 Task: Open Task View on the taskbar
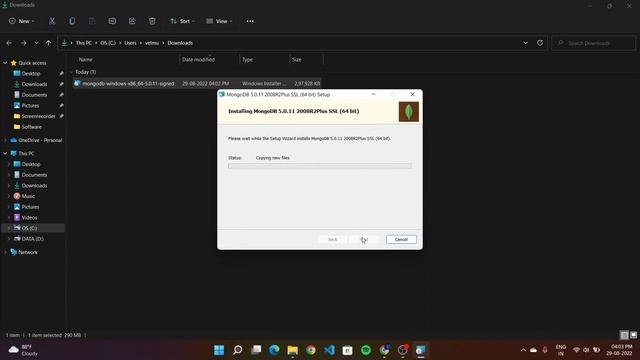256,350
